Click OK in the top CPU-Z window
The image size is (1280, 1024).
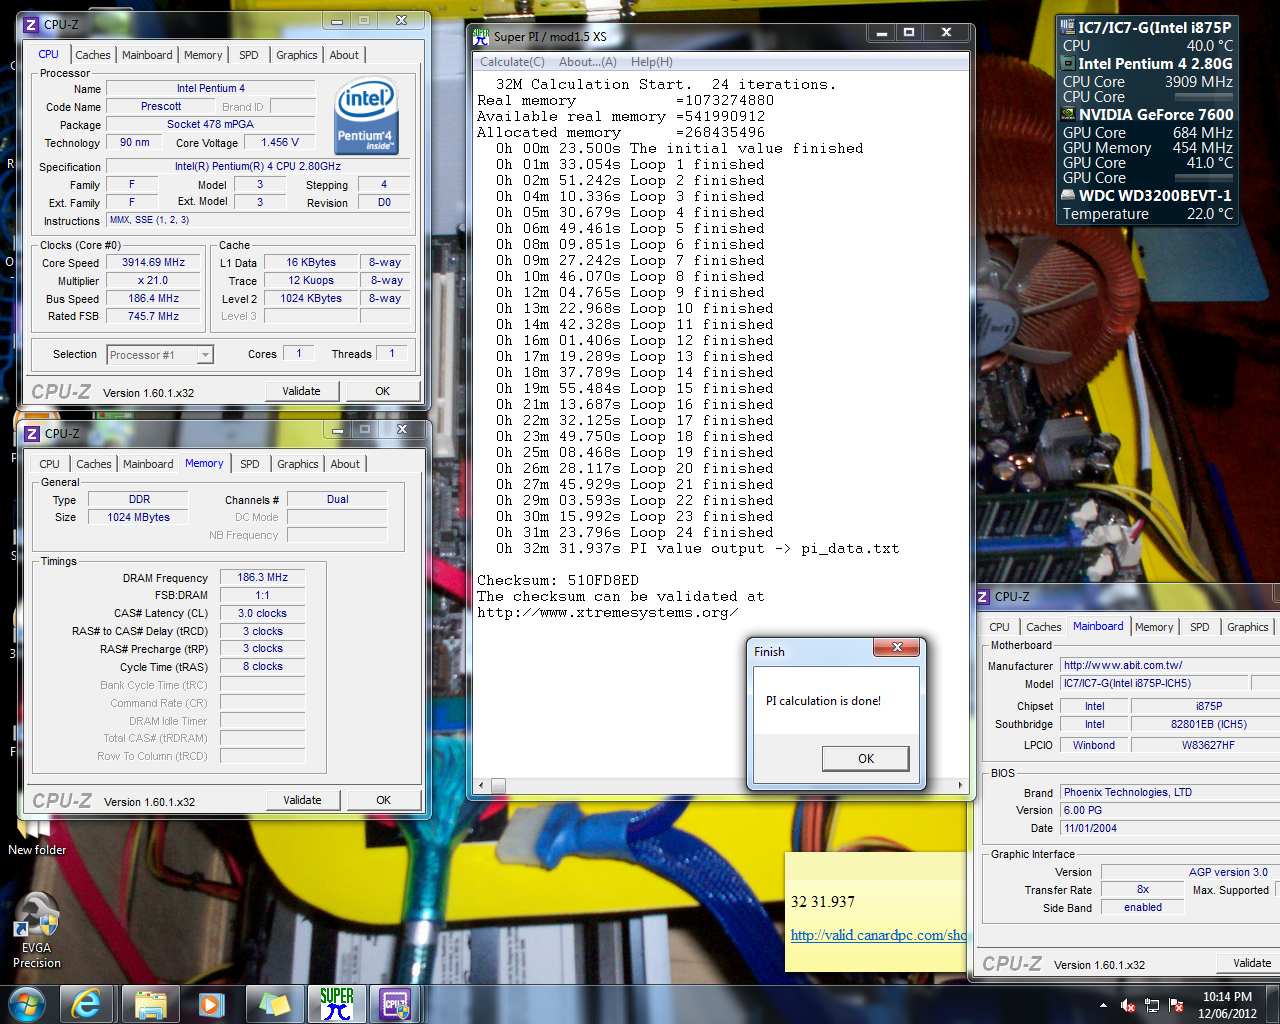click(382, 391)
